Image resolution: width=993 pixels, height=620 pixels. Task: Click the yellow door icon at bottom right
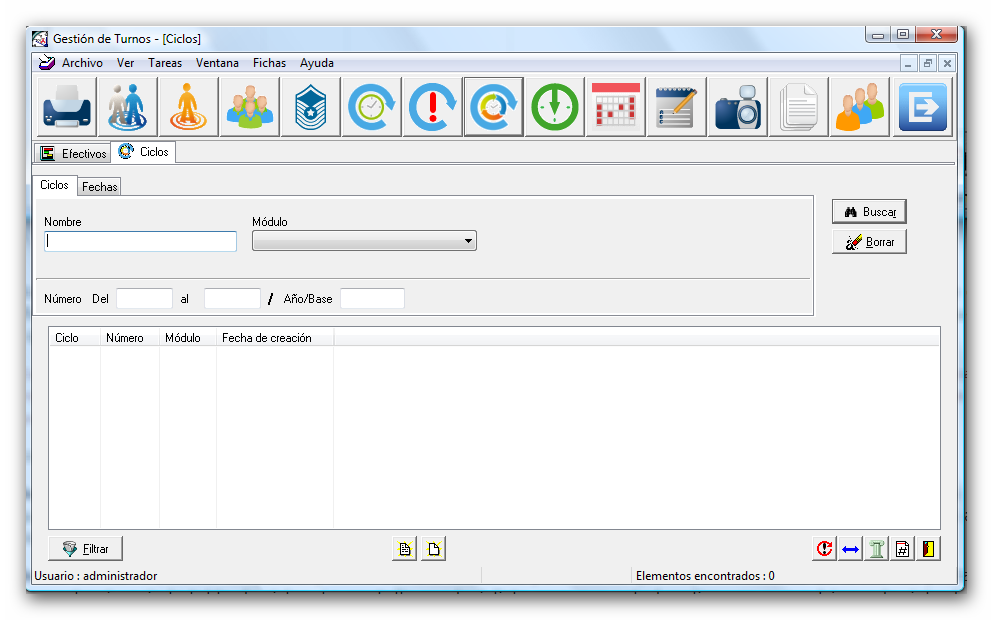pos(929,549)
